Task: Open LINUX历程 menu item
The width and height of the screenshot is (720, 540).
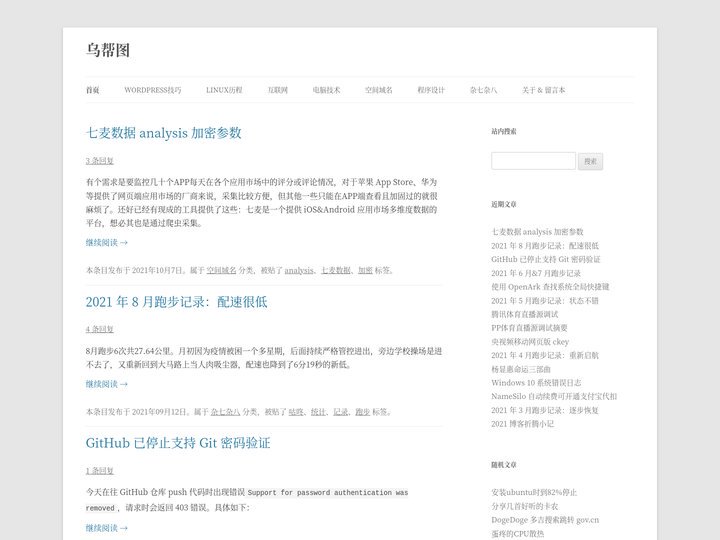Action: point(224,90)
